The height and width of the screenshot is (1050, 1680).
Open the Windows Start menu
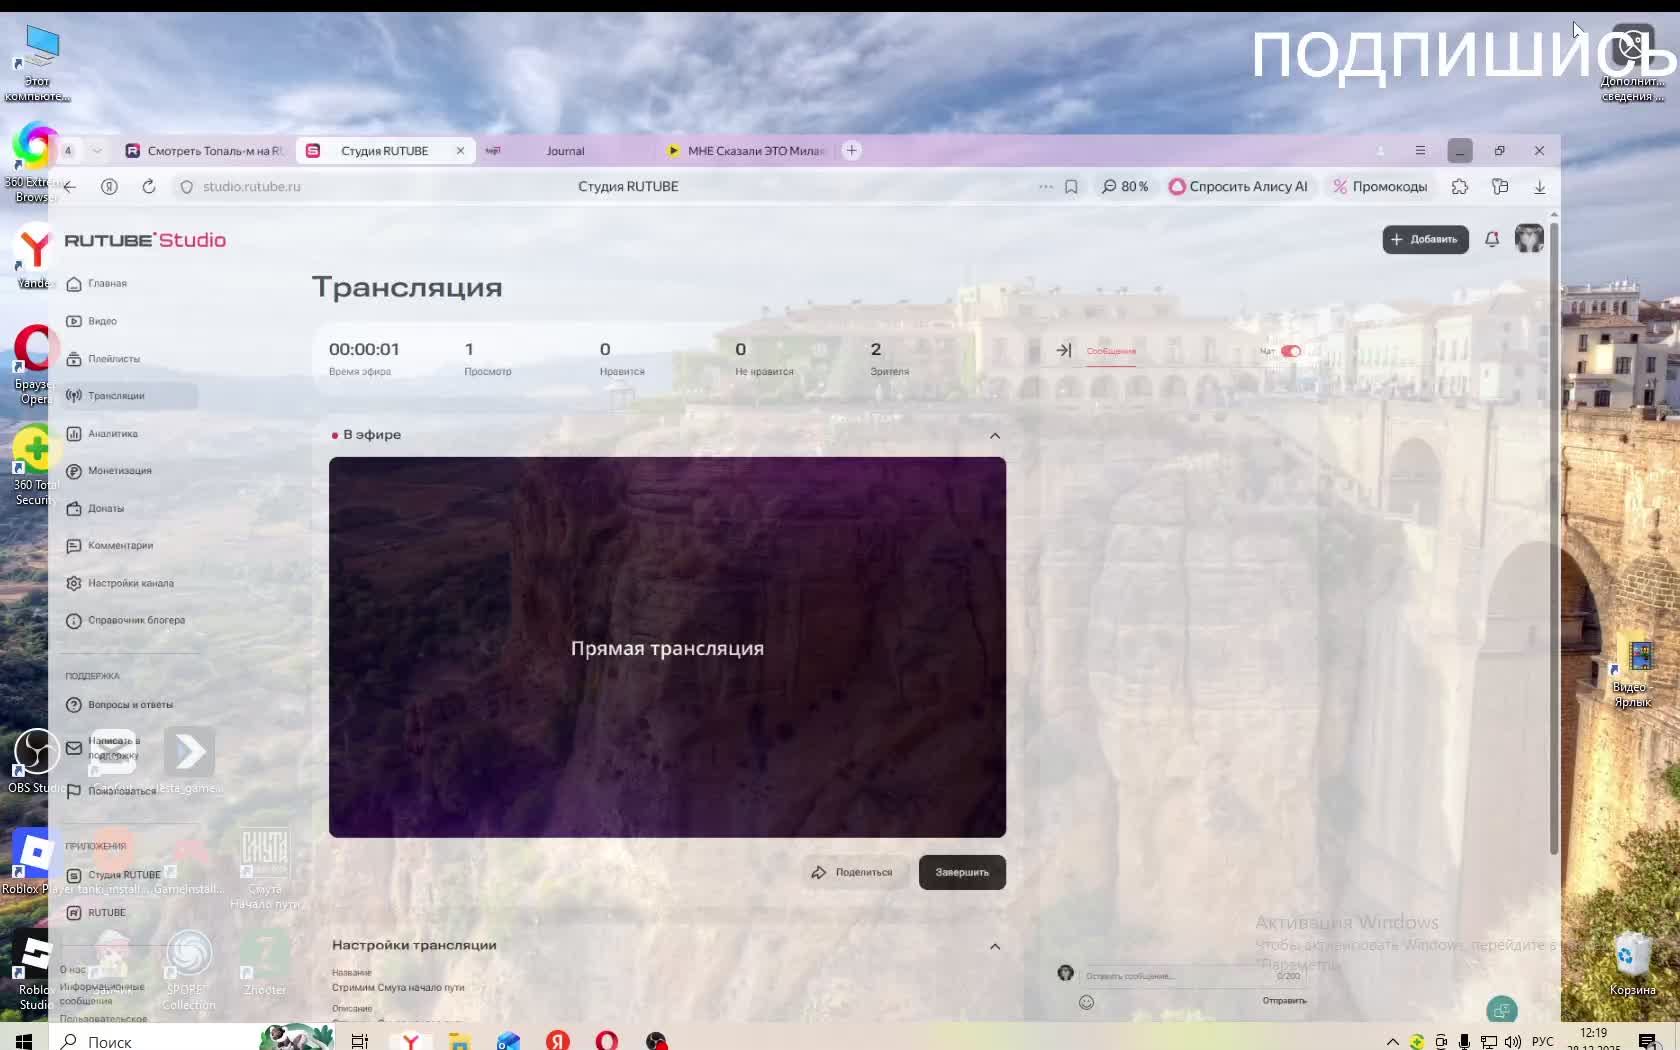[24, 1041]
